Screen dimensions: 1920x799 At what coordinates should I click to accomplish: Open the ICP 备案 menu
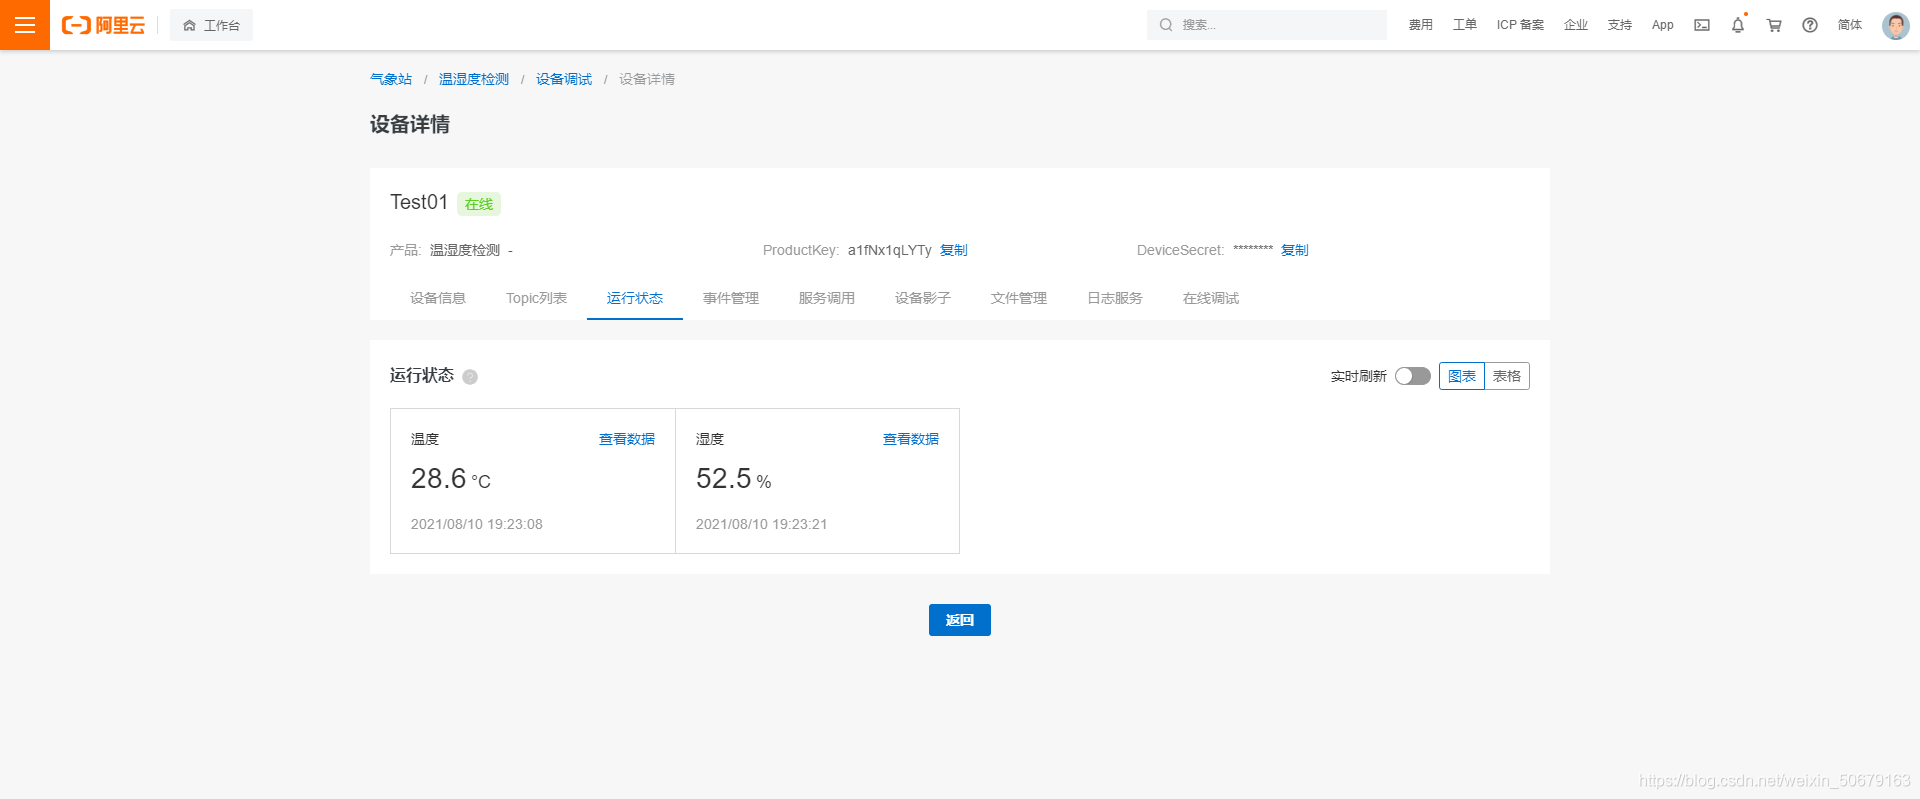point(1520,25)
